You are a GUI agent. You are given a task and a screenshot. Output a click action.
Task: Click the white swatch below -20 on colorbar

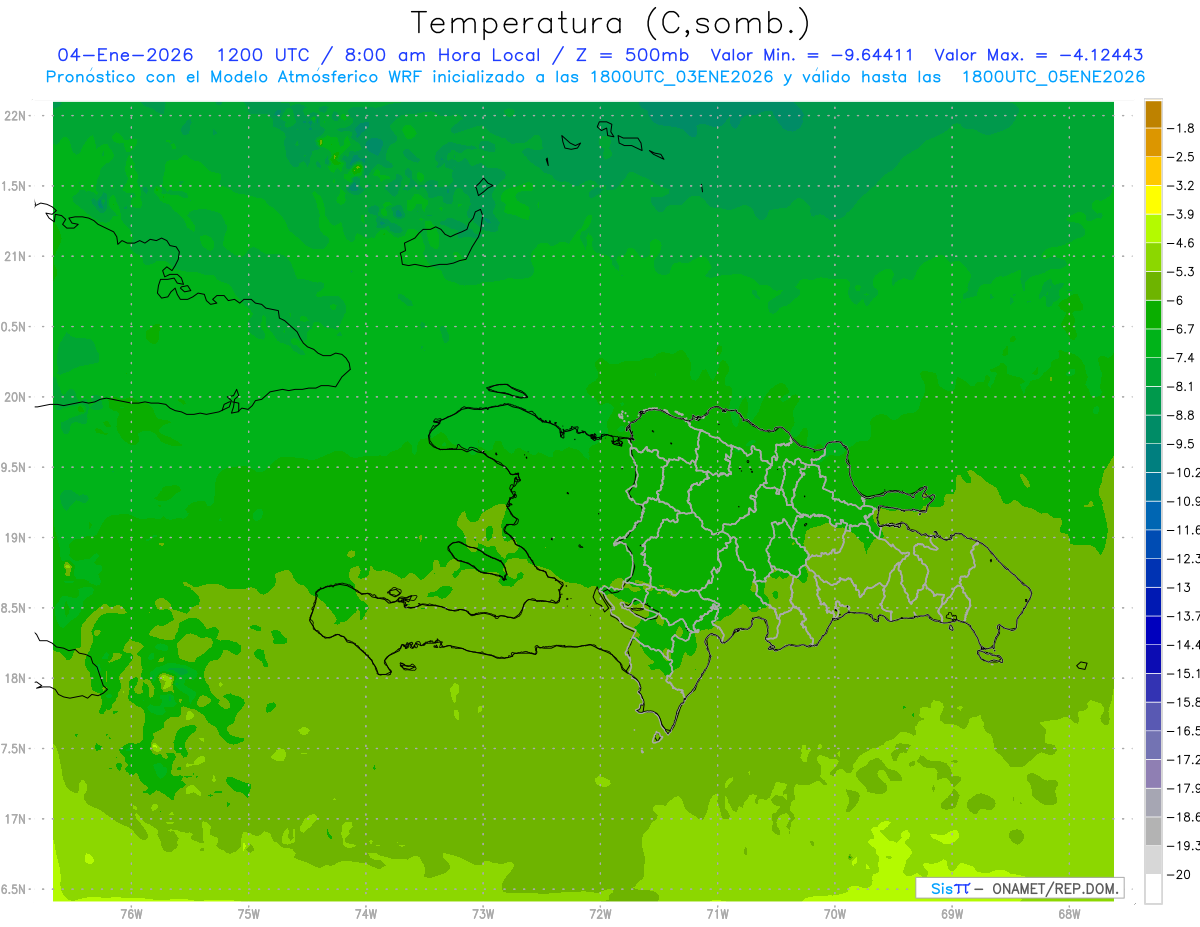pyautogui.click(x=1153, y=889)
